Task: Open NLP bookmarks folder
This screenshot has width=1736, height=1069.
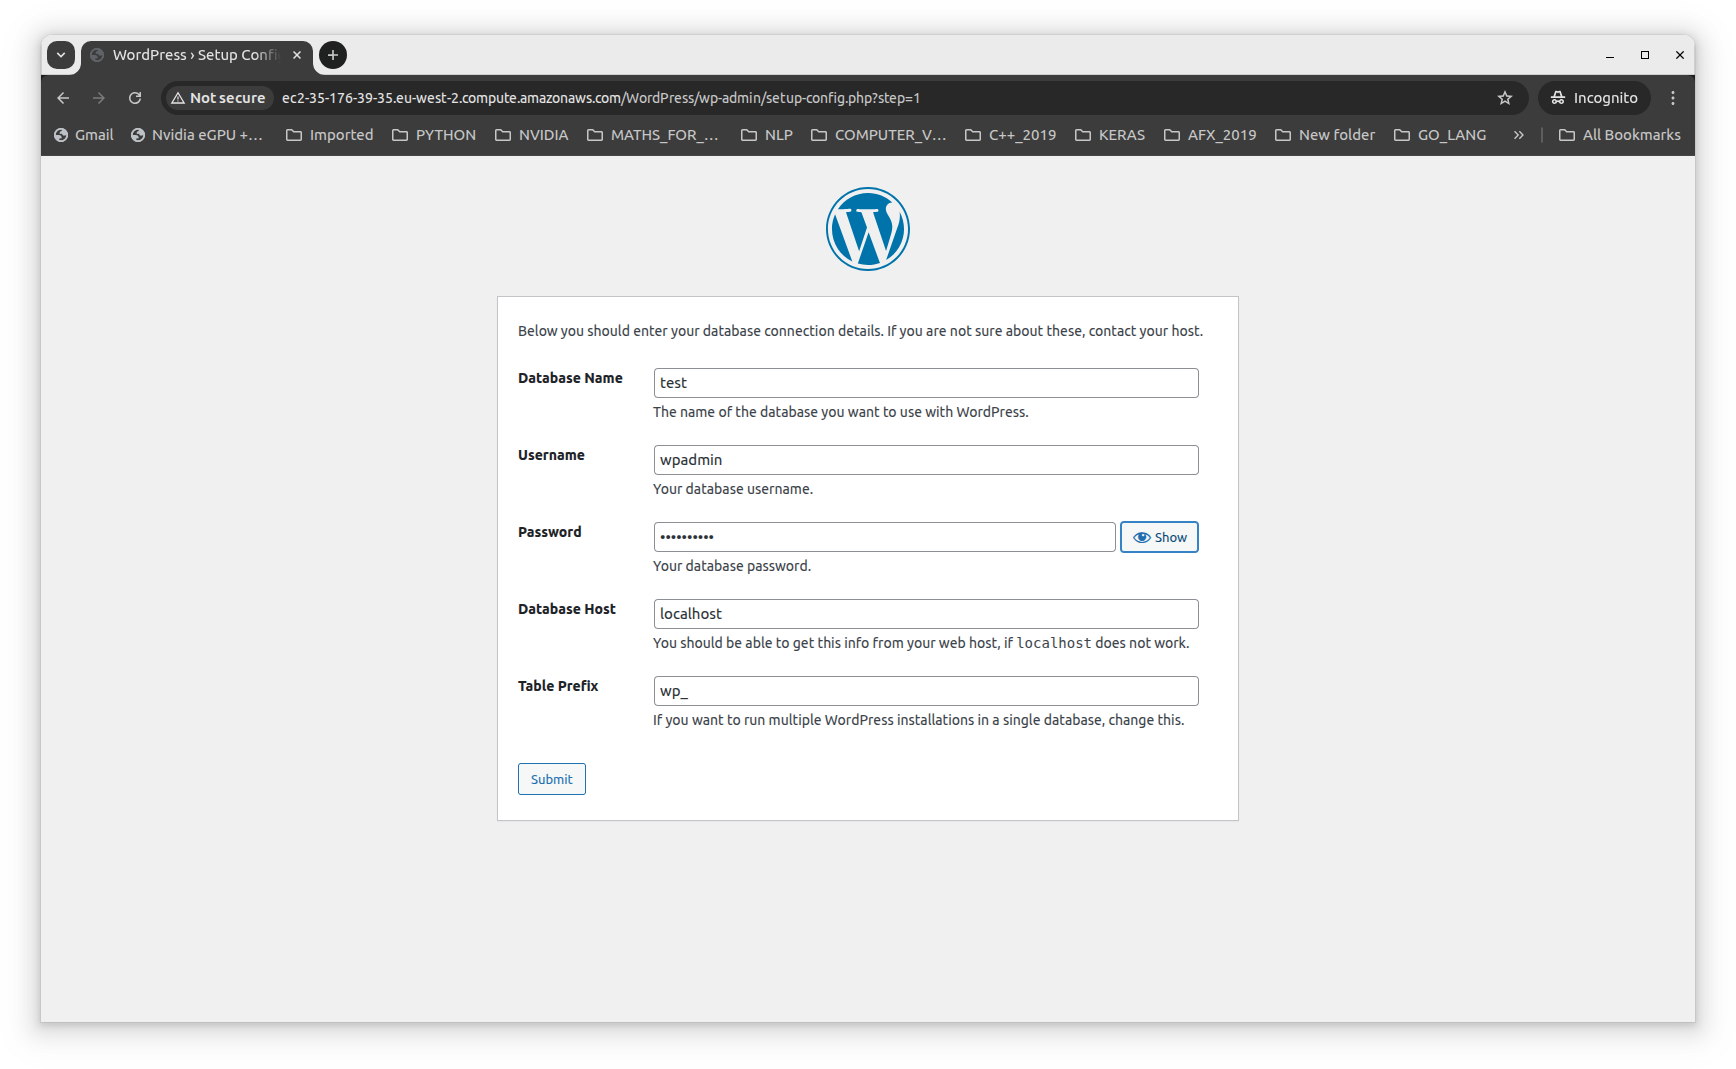Action: tap(767, 135)
